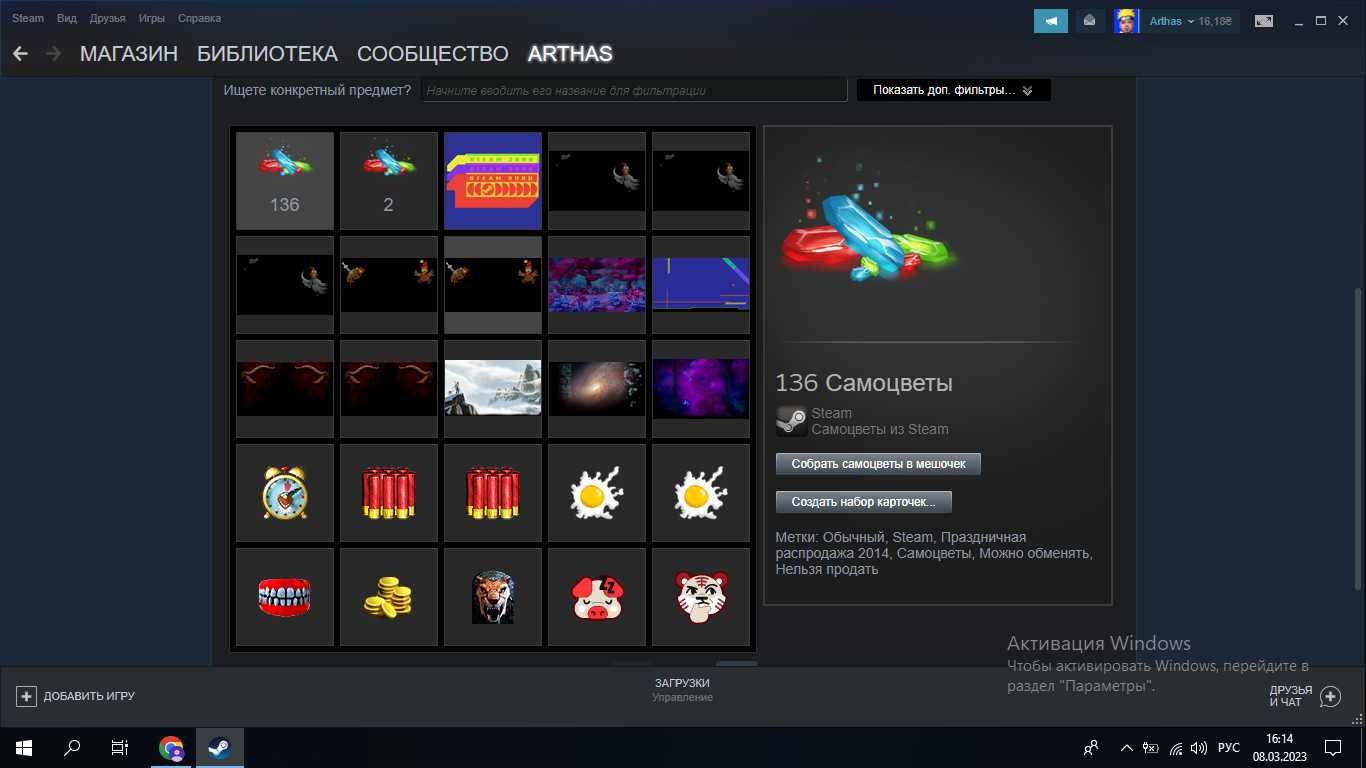Select the 136 gems inventory item
The height and width of the screenshot is (768, 1366).
point(285,181)
